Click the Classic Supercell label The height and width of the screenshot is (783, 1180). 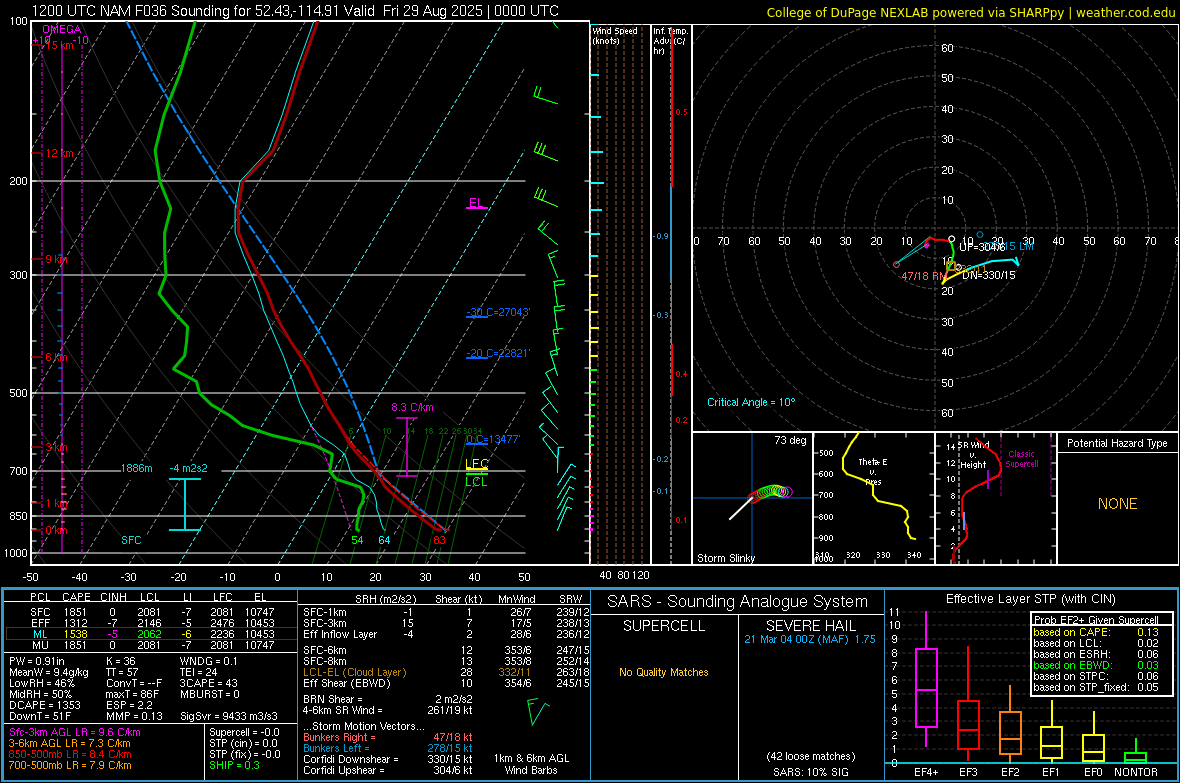pyautogui.click(x=1021, y=459)
